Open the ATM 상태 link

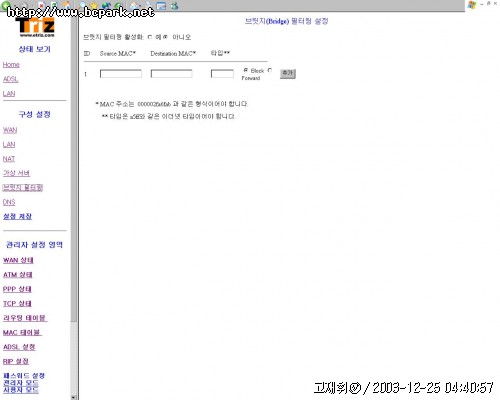[x=18, y=275]
